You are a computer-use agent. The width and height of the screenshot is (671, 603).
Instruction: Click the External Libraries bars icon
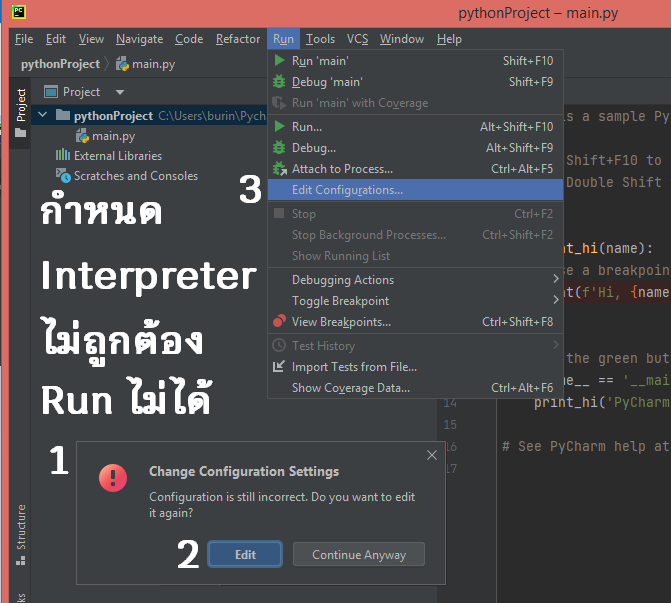coord(62,155)
